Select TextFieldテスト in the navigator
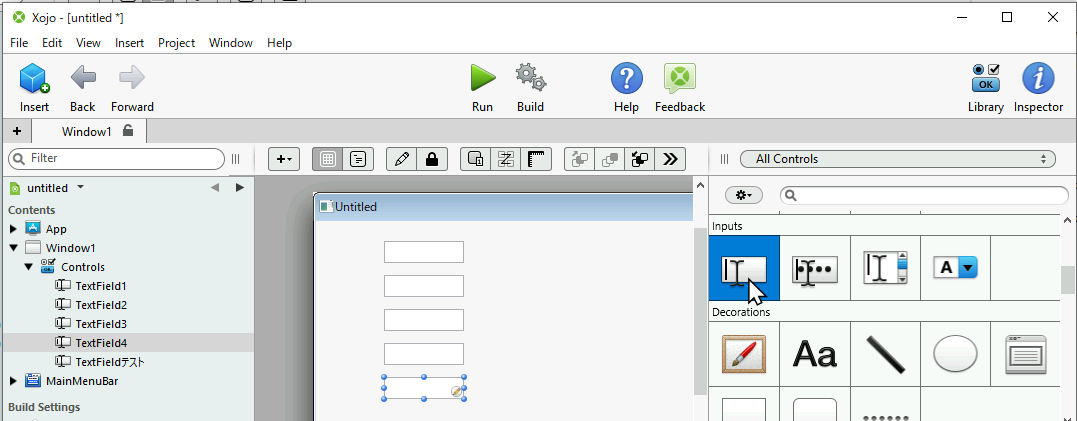This screenshot has width=1077, height=421. pos(110,362)
